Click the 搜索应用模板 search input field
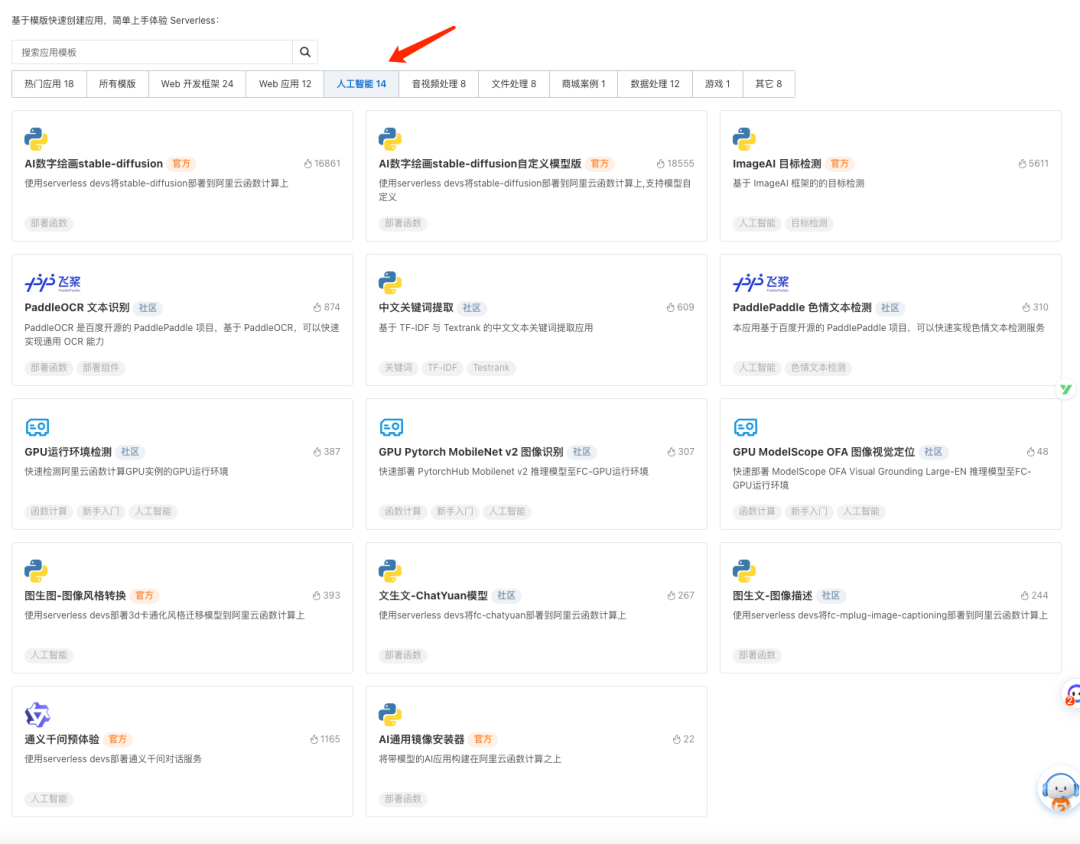 150,51
